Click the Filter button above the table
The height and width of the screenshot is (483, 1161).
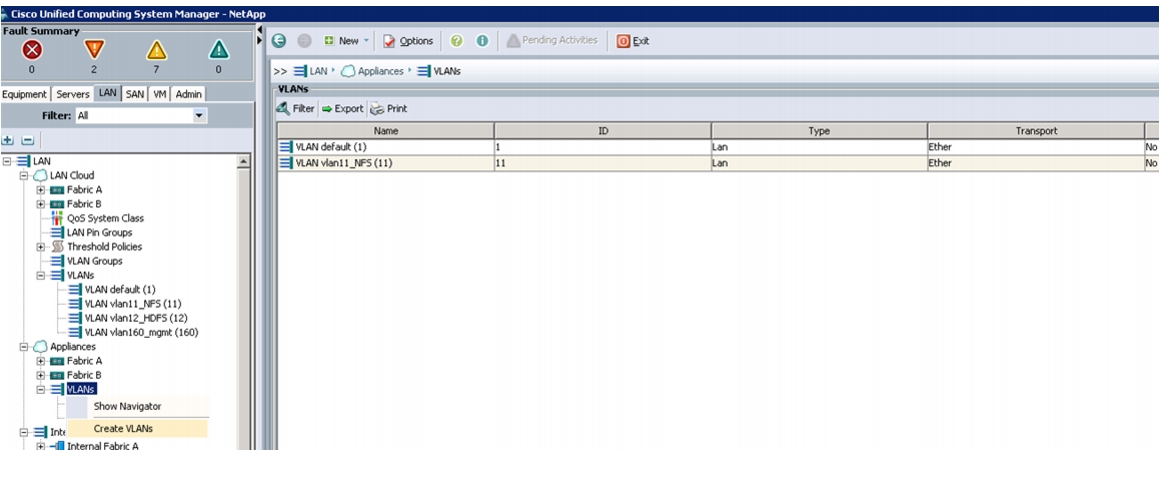[x=296, y=108]
